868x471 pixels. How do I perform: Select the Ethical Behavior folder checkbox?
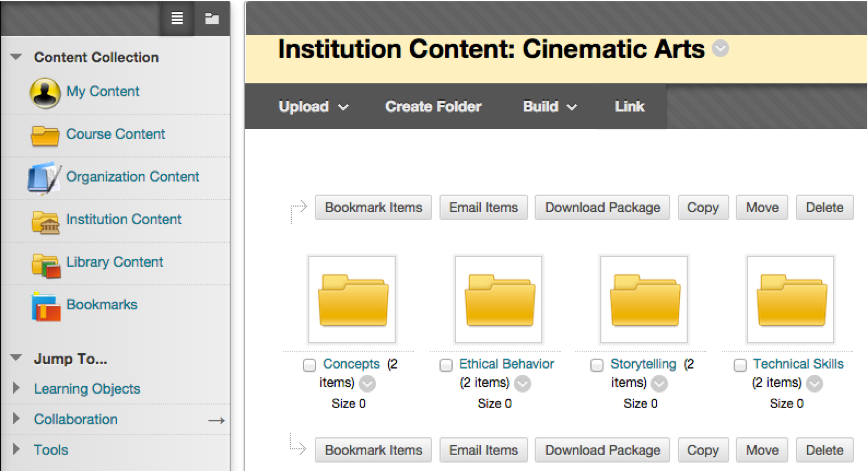click(x=446, y=366)
